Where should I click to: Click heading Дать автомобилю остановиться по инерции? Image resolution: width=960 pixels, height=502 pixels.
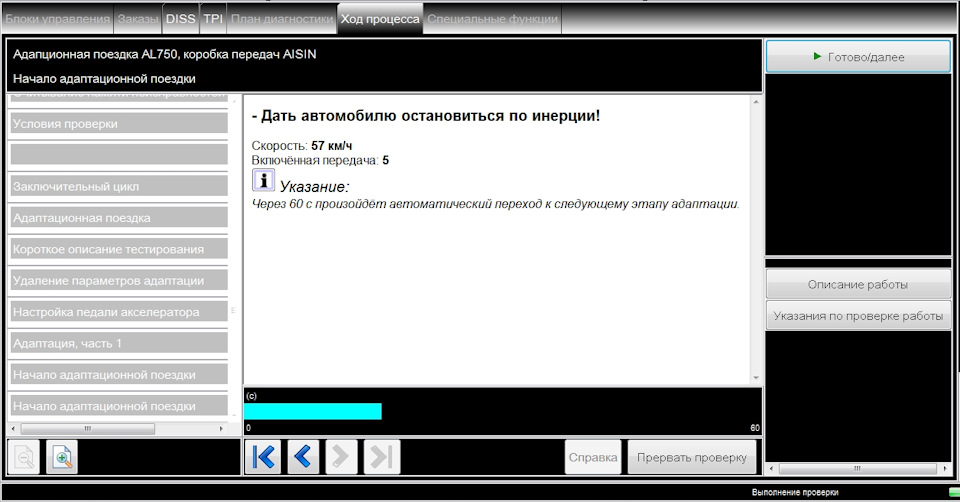(426, 116)
